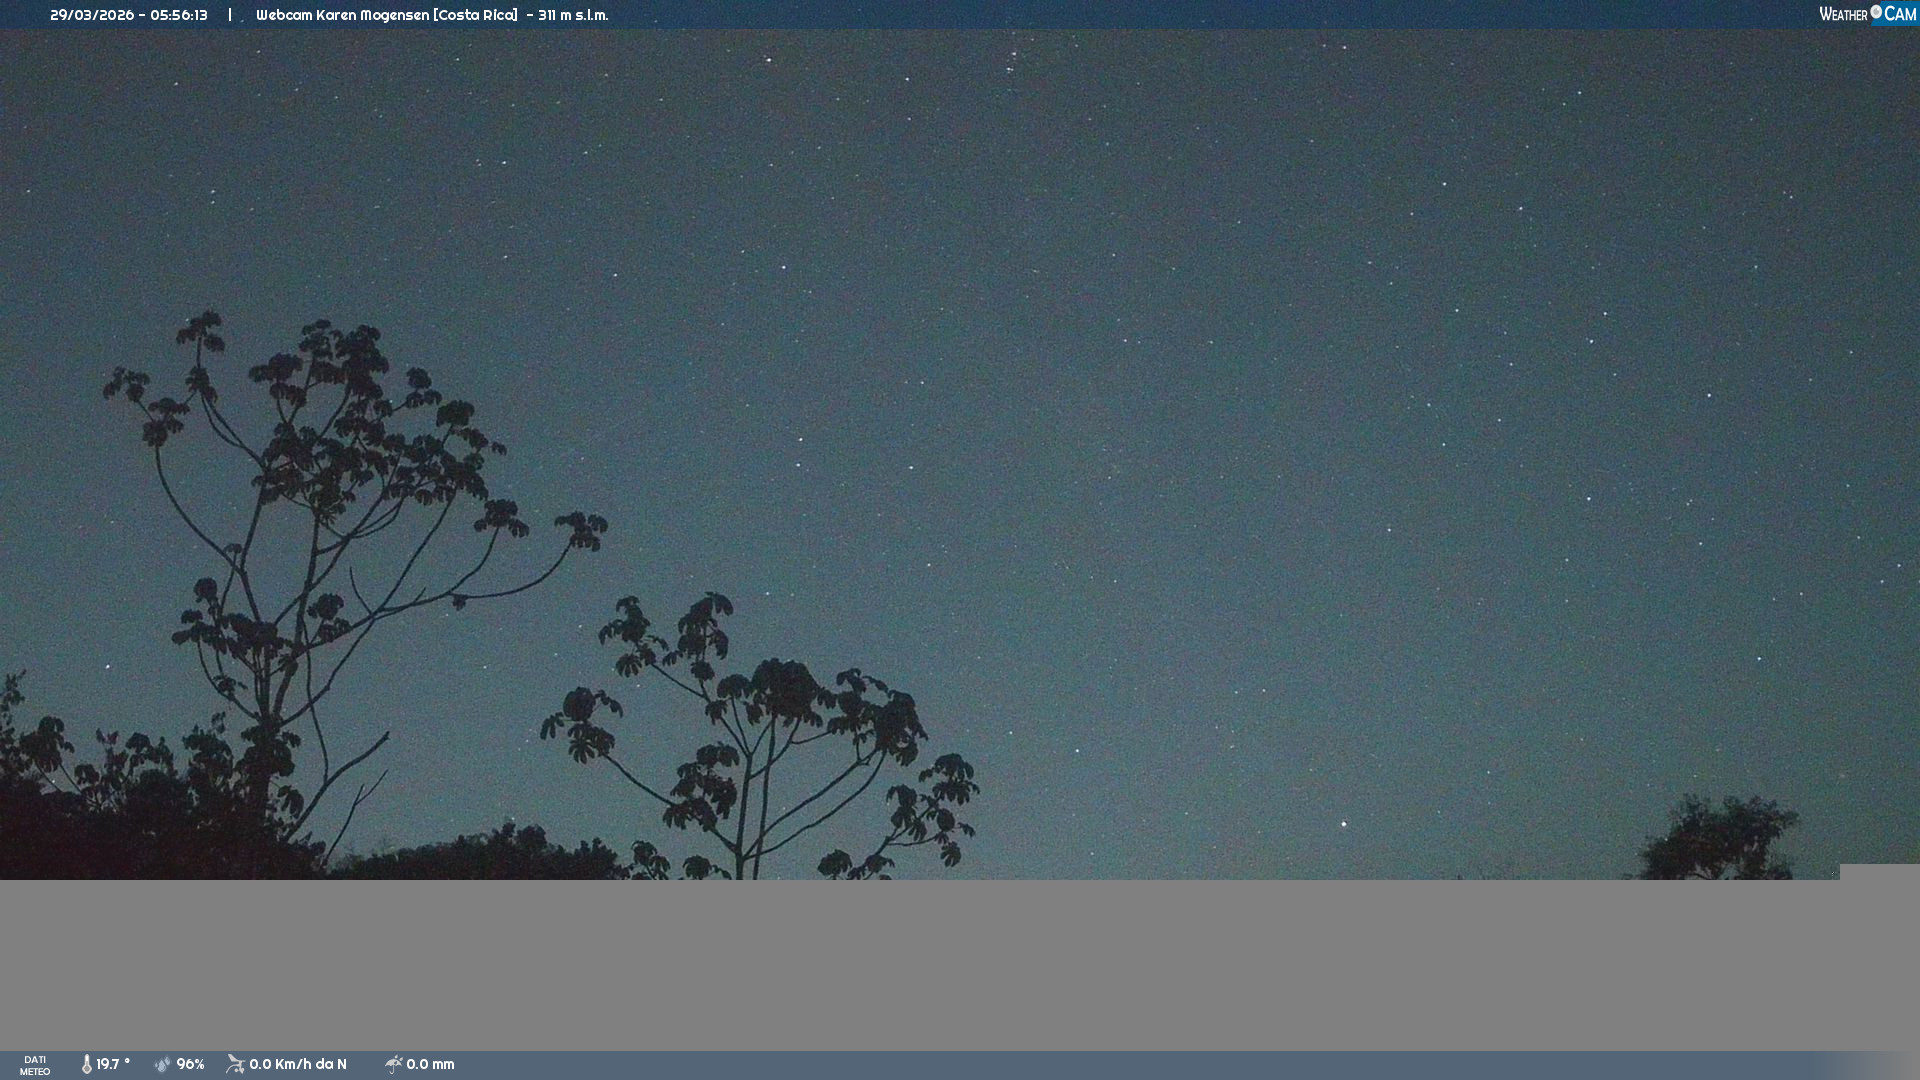
Task: Click the wind speed icon
Action: coord(235,1064)
